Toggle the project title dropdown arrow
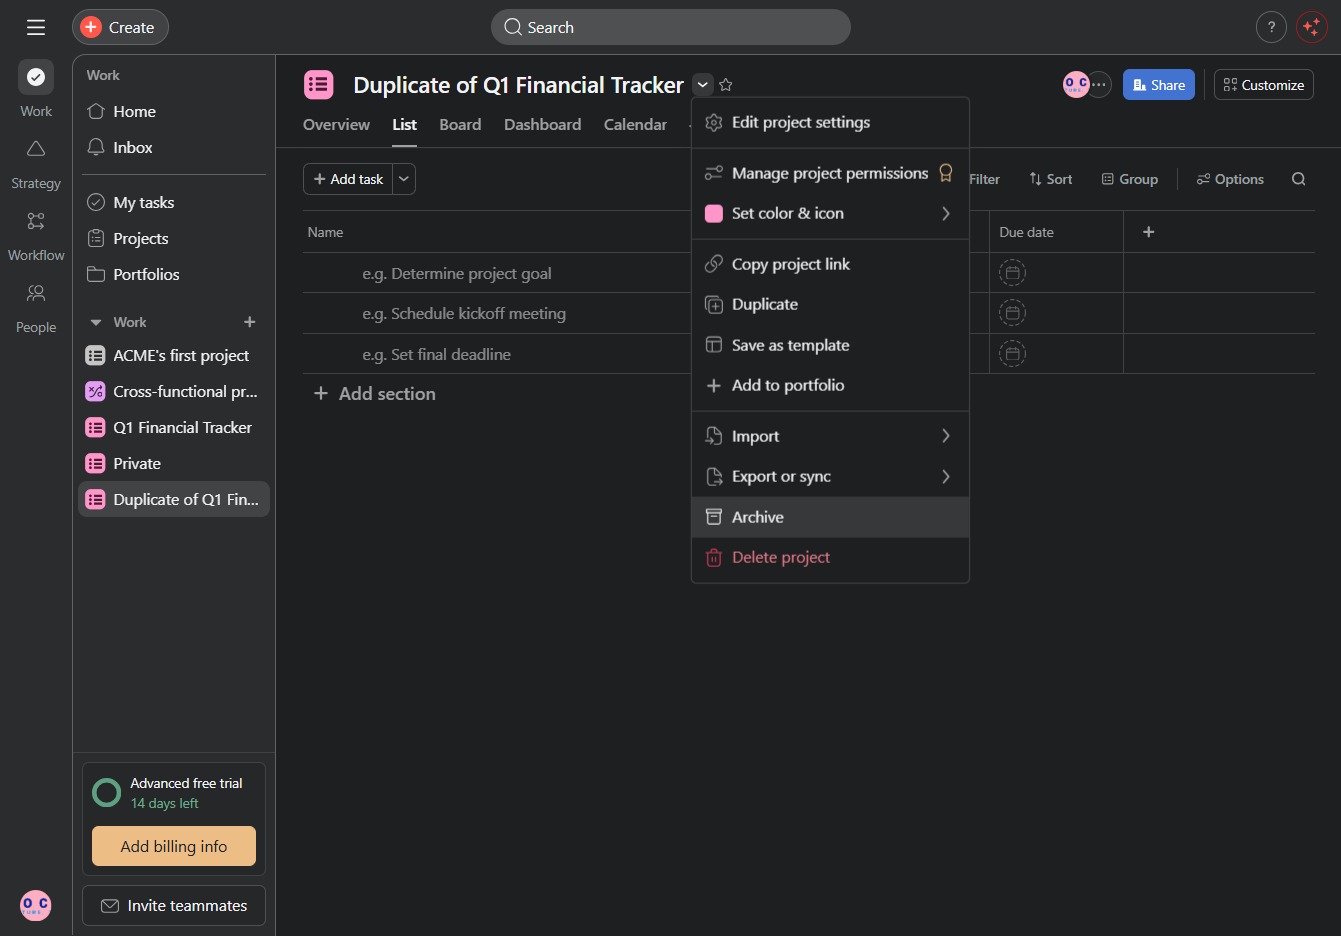 703,85
